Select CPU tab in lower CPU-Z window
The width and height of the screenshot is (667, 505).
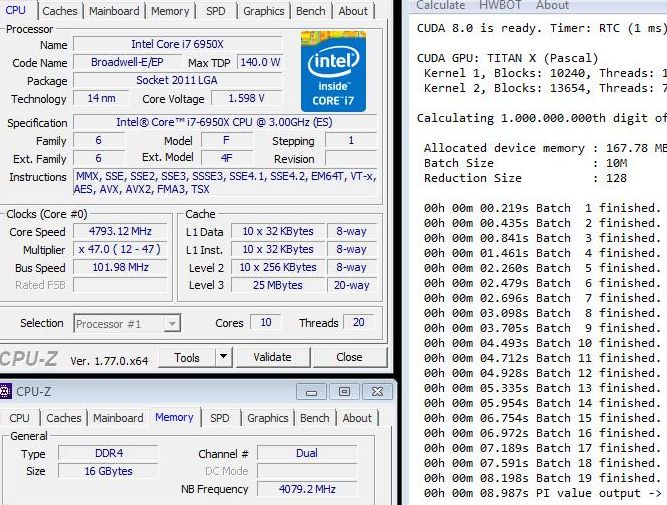pos(19,418)
